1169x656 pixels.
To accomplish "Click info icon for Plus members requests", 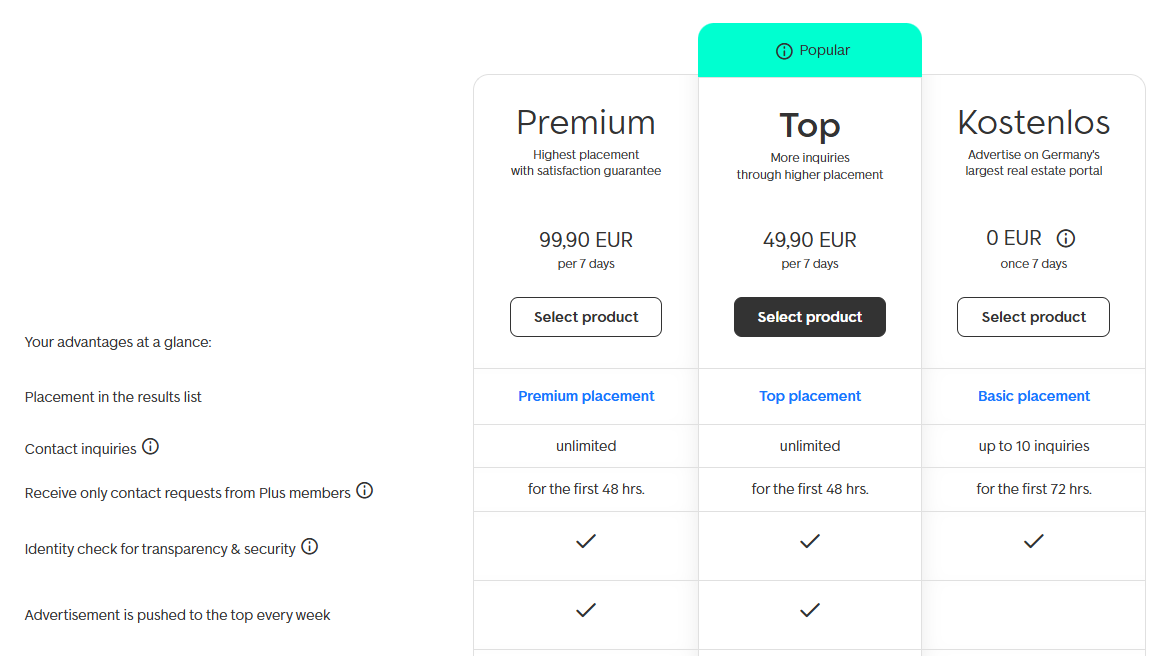I will [x=364, y=490].
